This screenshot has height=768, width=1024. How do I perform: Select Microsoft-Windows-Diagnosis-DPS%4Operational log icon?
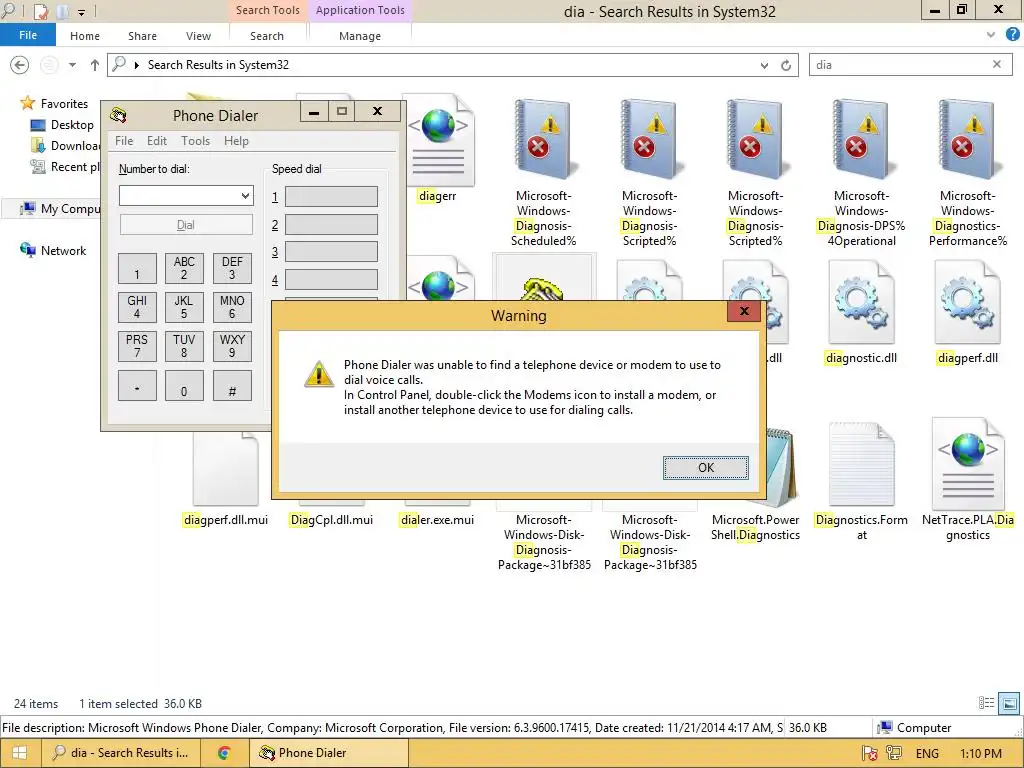tap(861, 139)
